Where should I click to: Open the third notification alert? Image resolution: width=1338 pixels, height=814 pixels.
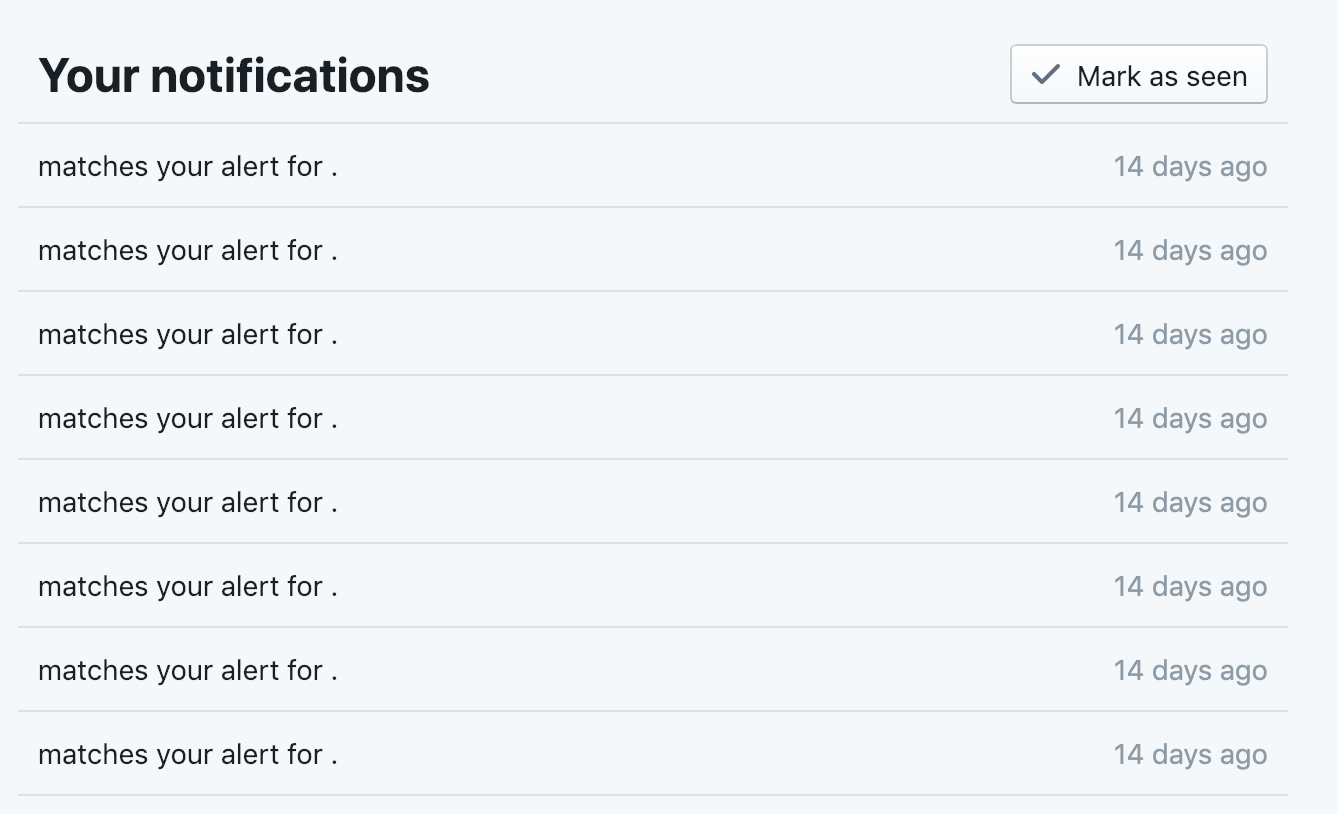tap(188, 334)
